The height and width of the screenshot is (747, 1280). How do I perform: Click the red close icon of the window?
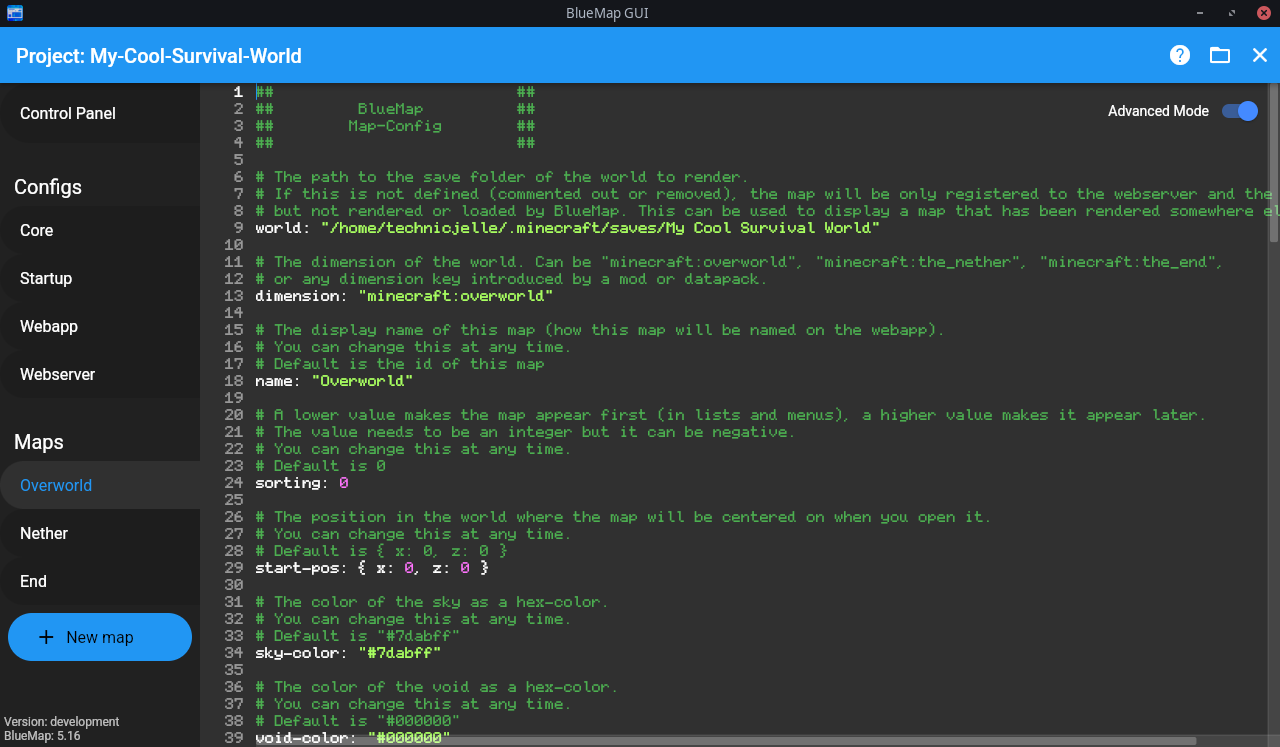coord(1263,13)
